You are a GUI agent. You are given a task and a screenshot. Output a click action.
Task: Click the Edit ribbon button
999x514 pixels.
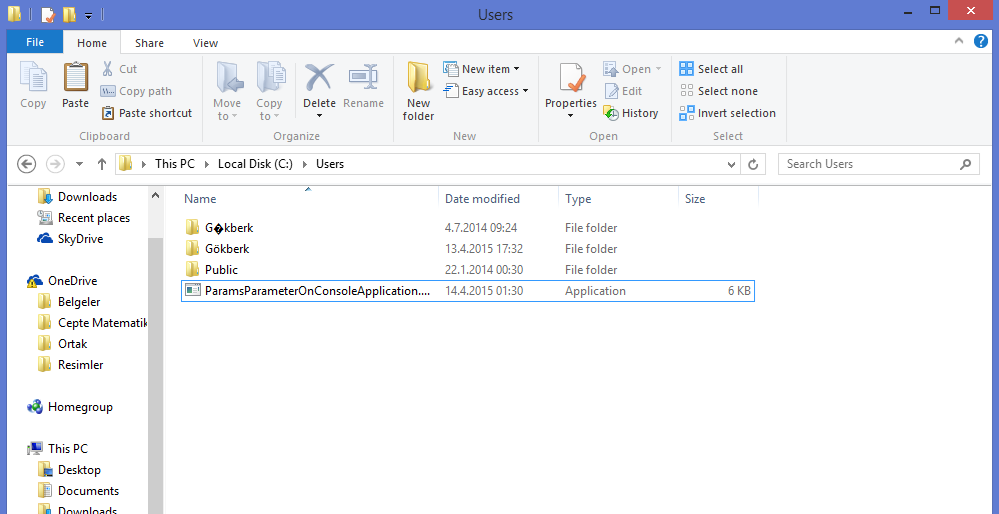[622, 91]
